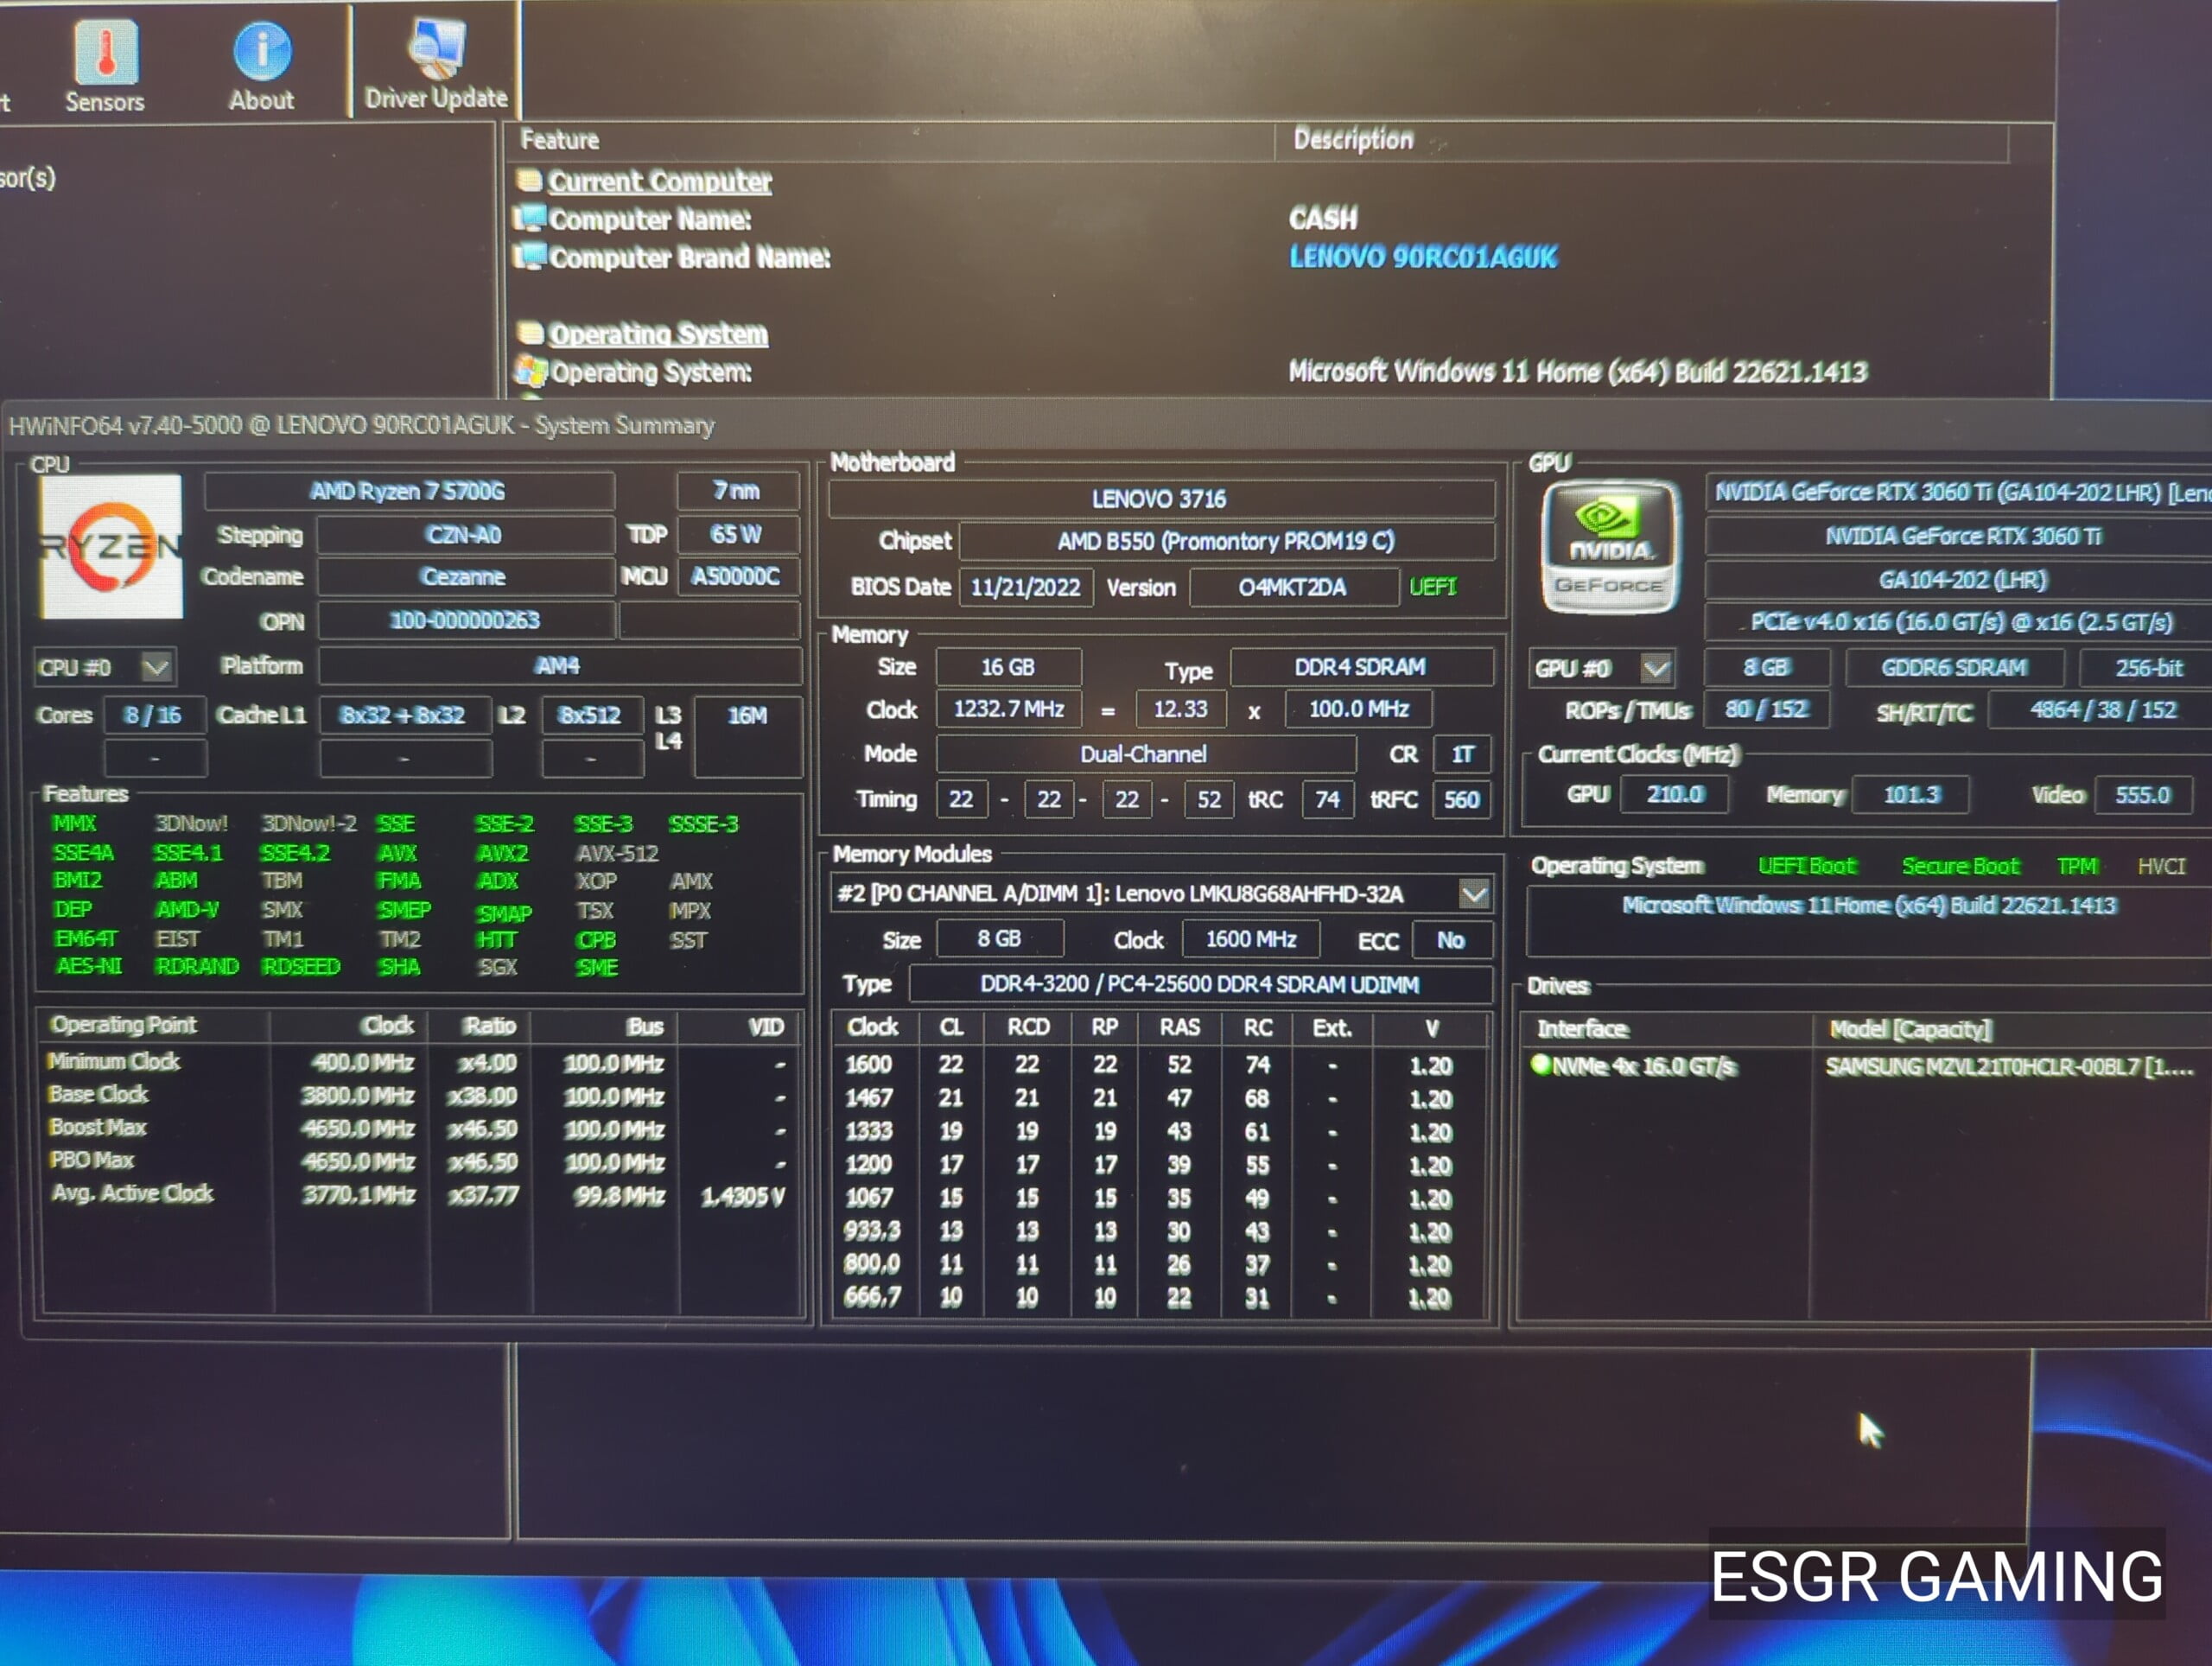Viewport: 2212px width, 1666px height.
Task: Click the NVIDIA GeForce logo
Action: (x=1609, y=547)
